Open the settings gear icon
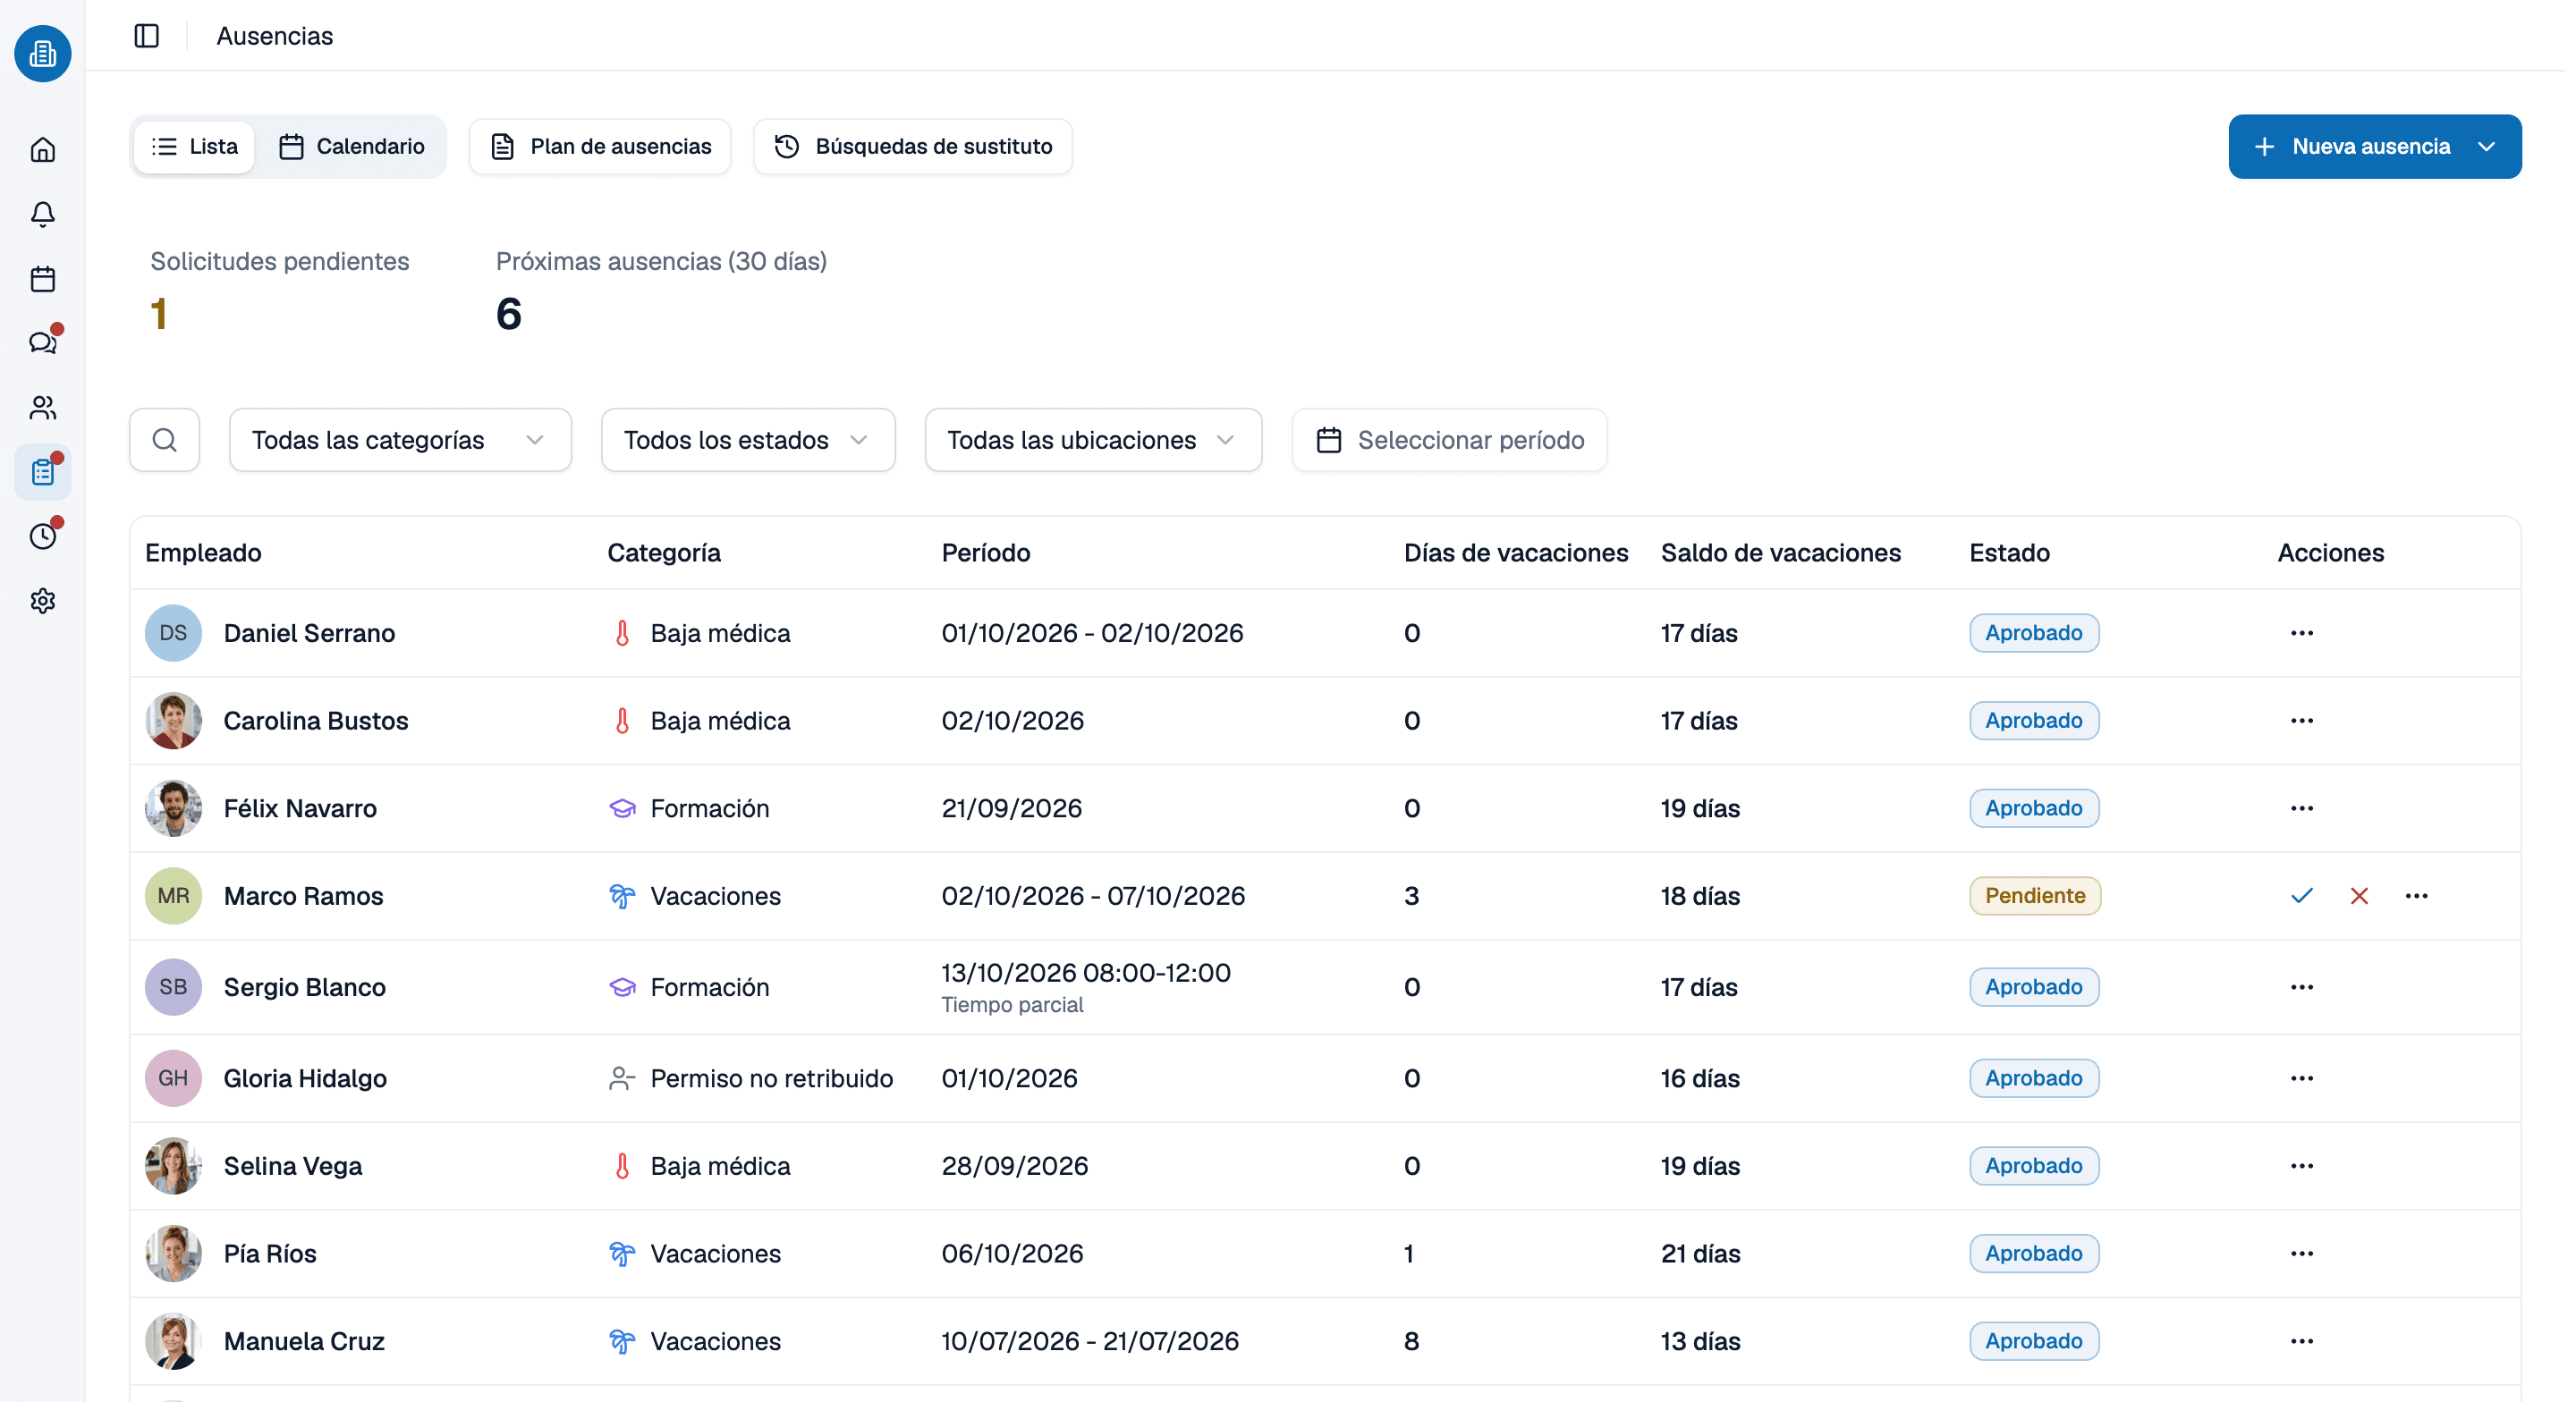2576x1402 pixels. point(42,601)
